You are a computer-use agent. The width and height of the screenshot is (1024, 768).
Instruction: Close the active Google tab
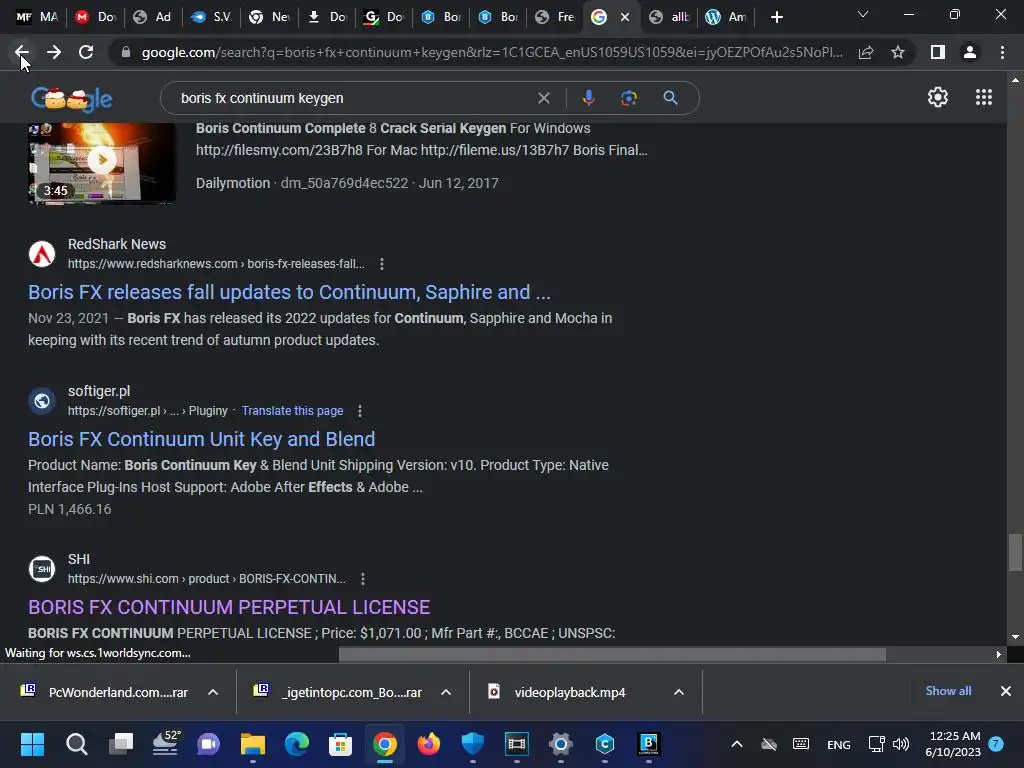(625, 17)
